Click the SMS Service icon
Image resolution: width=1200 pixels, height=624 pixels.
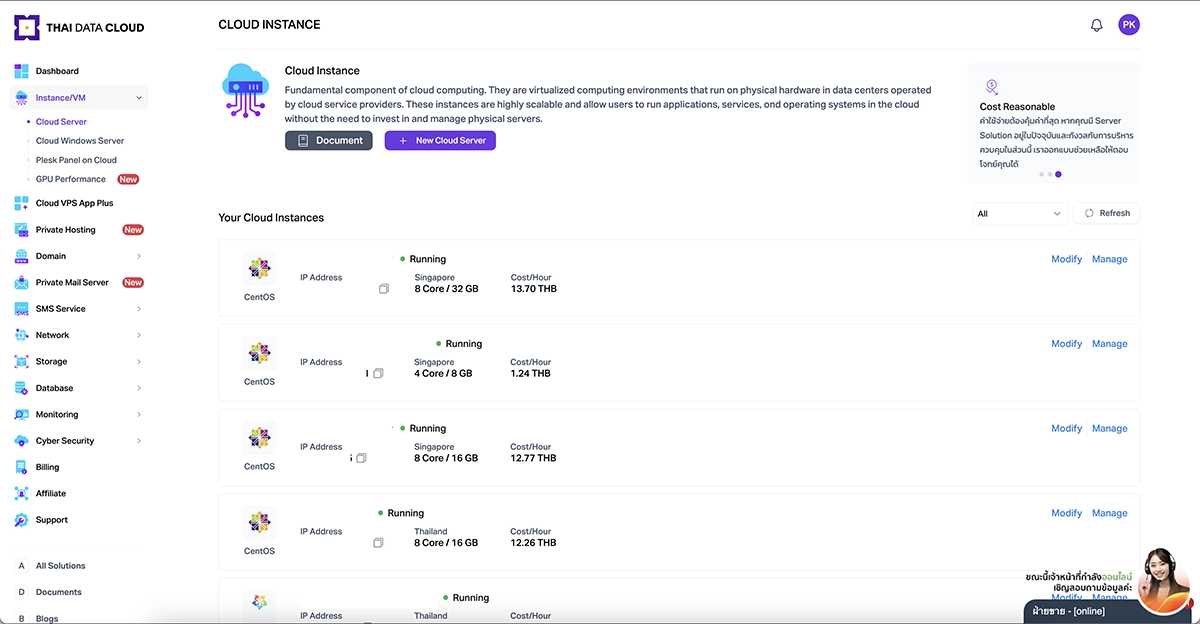pyautogui.click(x=21, y=309)
